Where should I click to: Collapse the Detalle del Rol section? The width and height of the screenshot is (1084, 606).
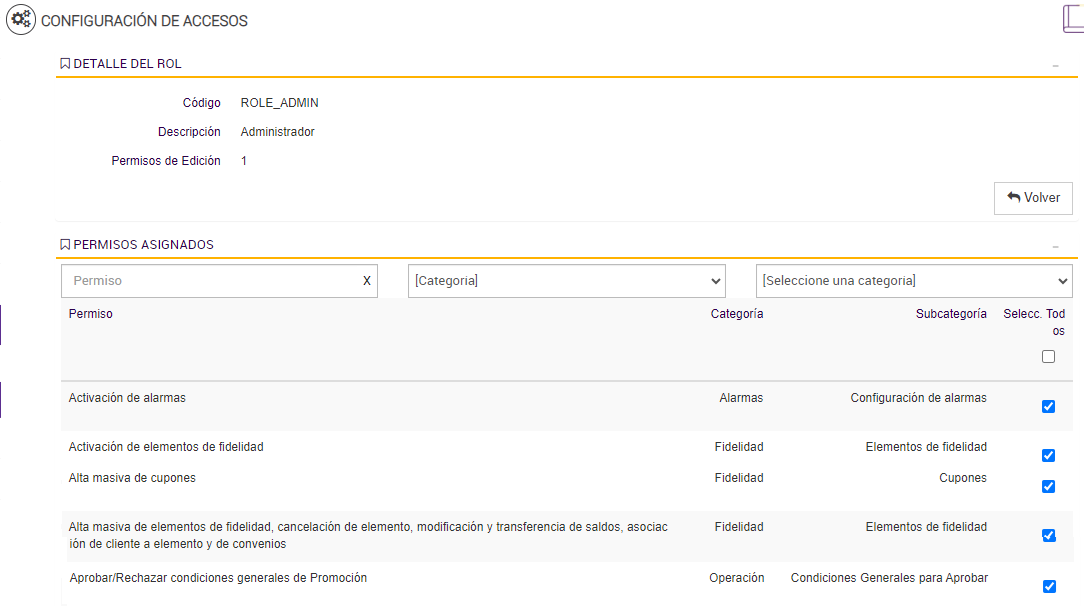1055,65
